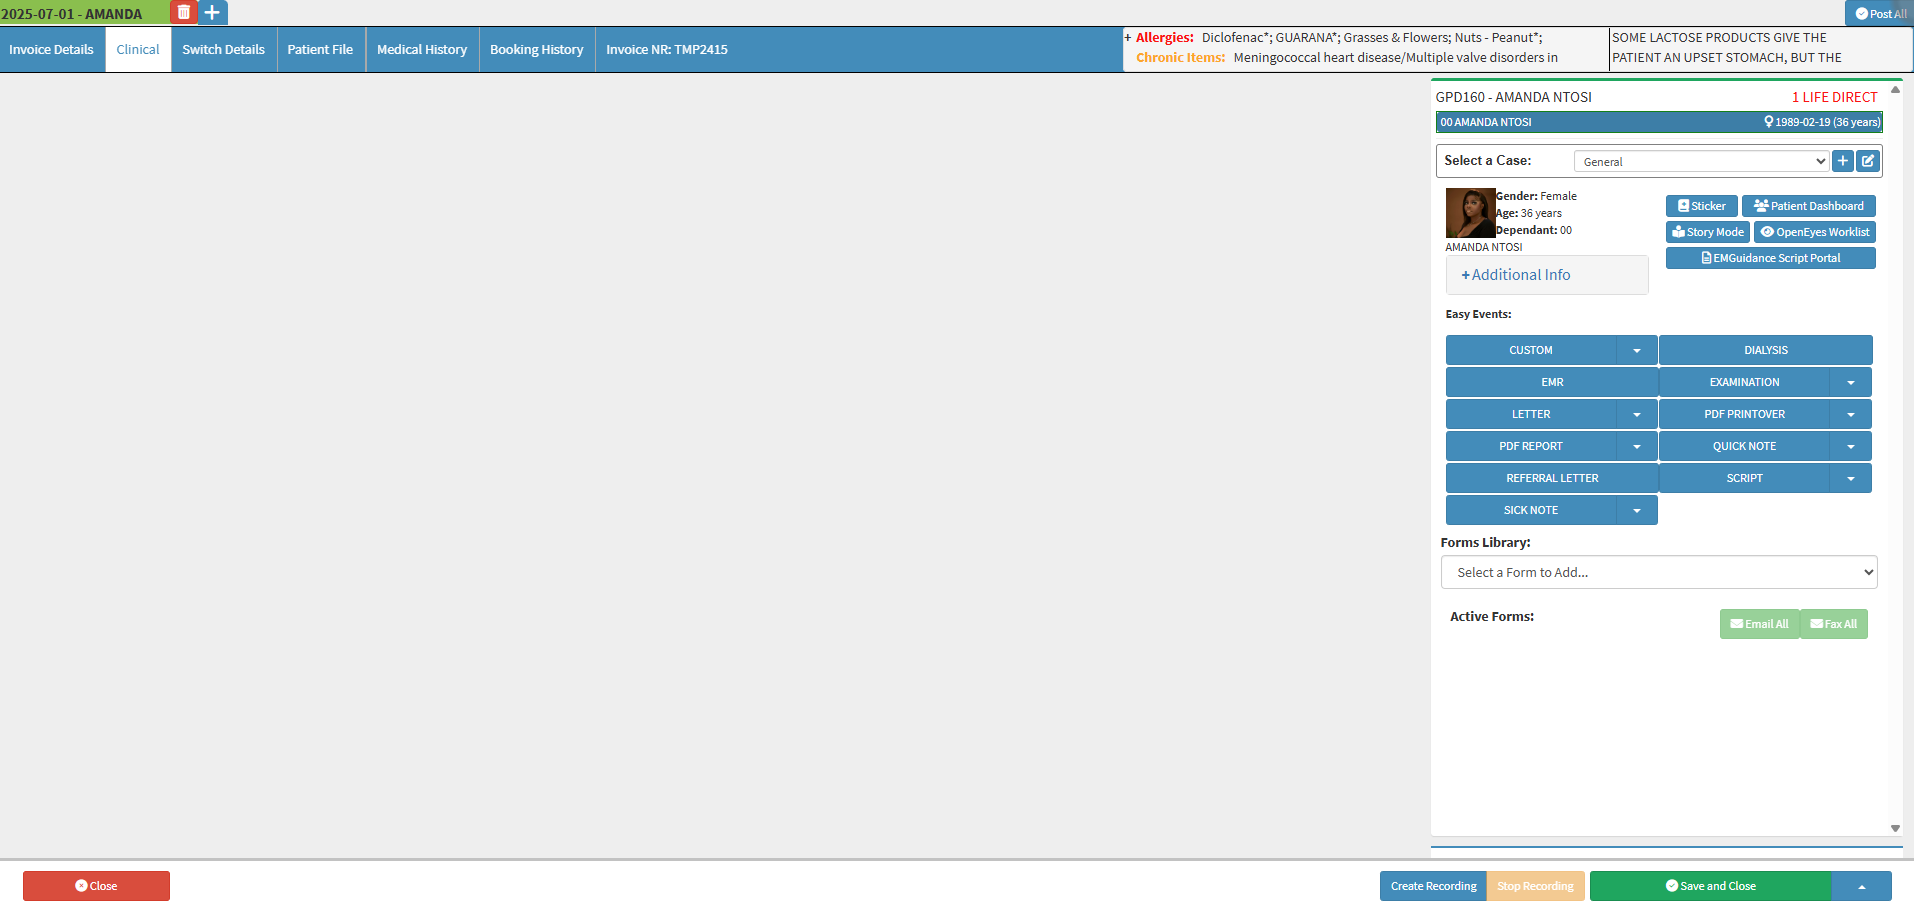
Task: Click the Chronic Items text line
Action: click(1346, 58)
